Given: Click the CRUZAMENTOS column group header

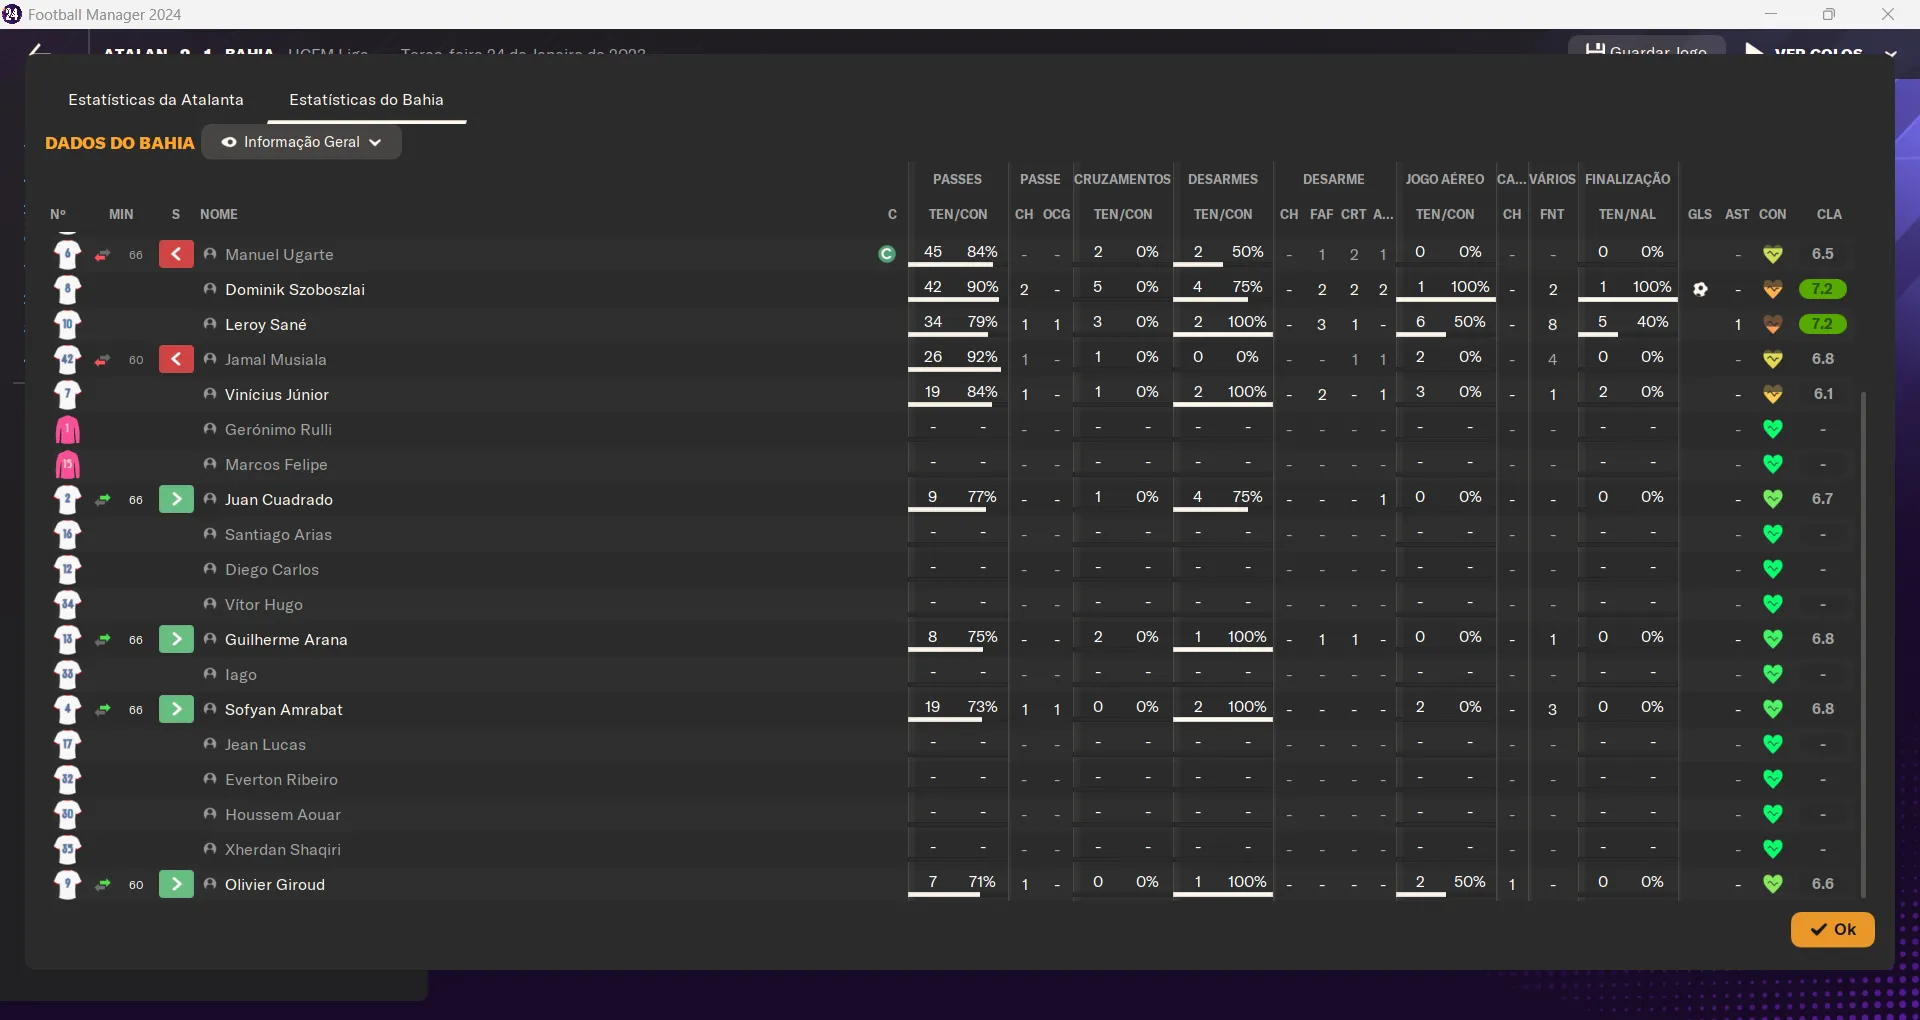Looking at the screenshot, I should coord(1122,179).
